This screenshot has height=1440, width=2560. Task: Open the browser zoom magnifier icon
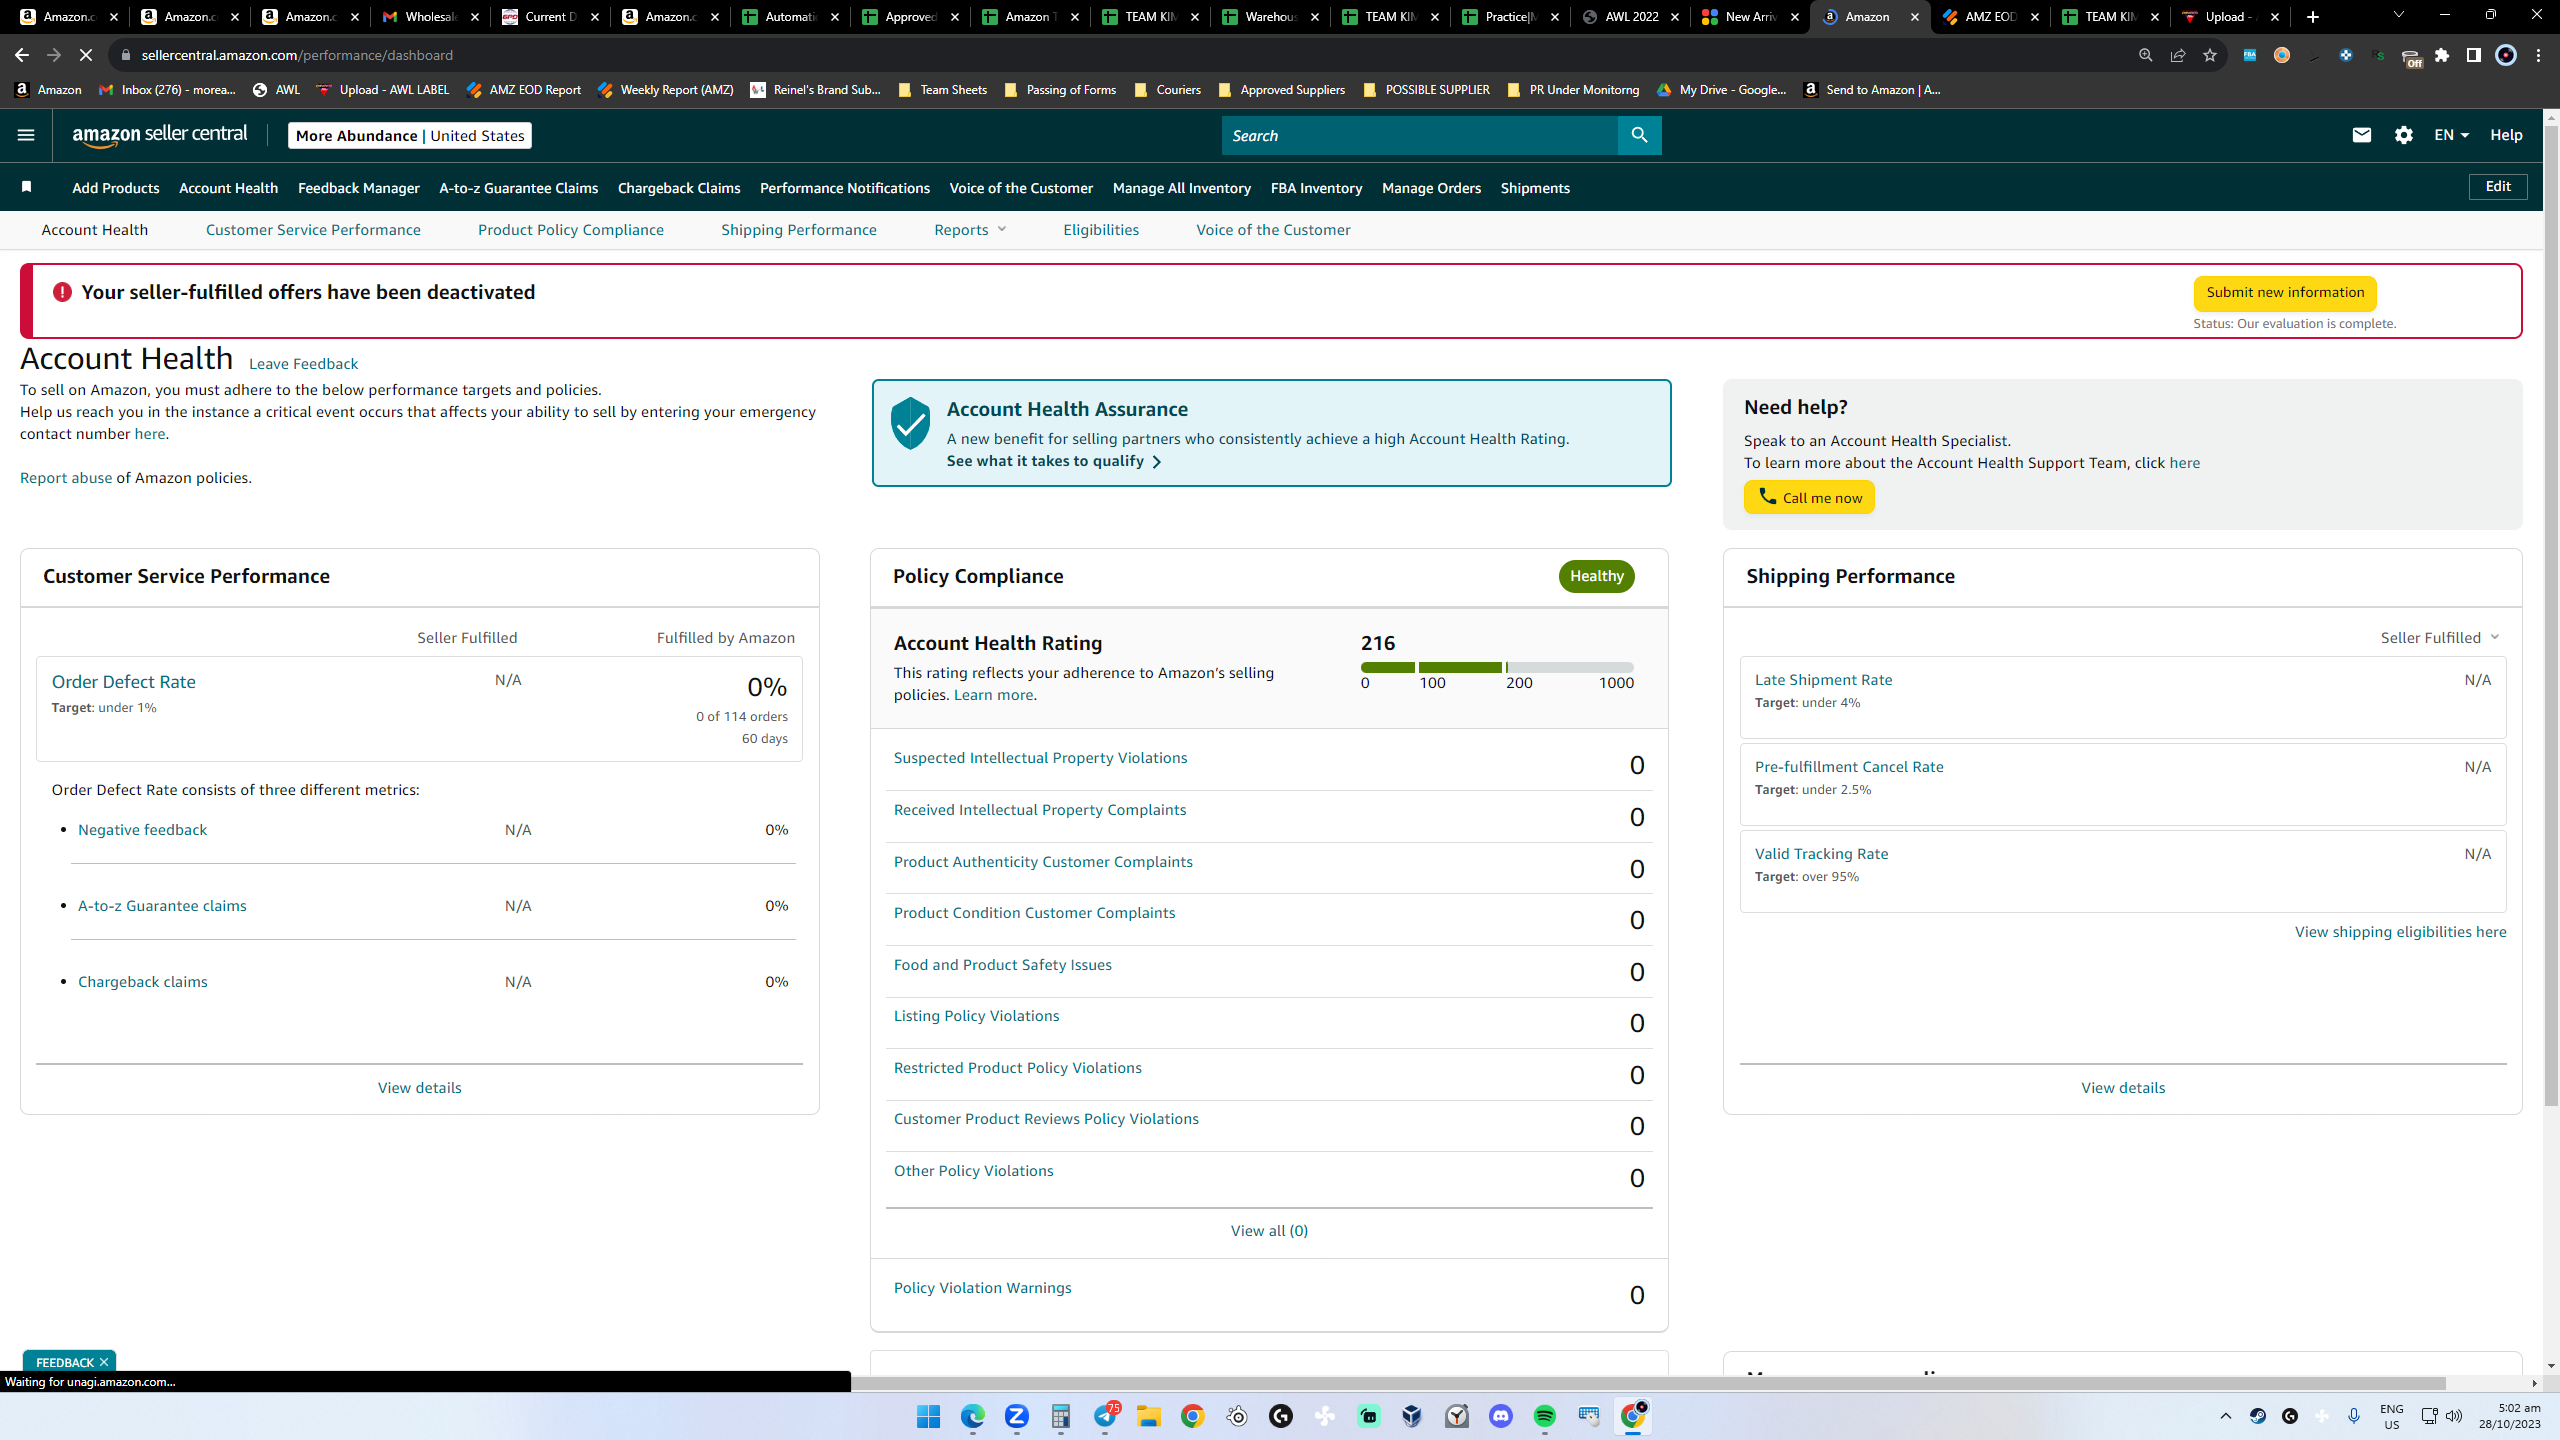click(x=2146, y=55)
